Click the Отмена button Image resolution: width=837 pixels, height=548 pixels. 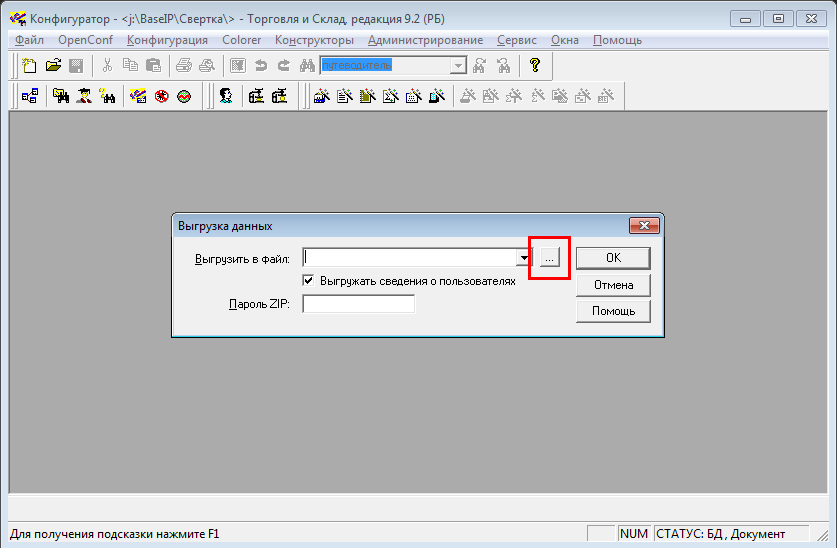613,285
